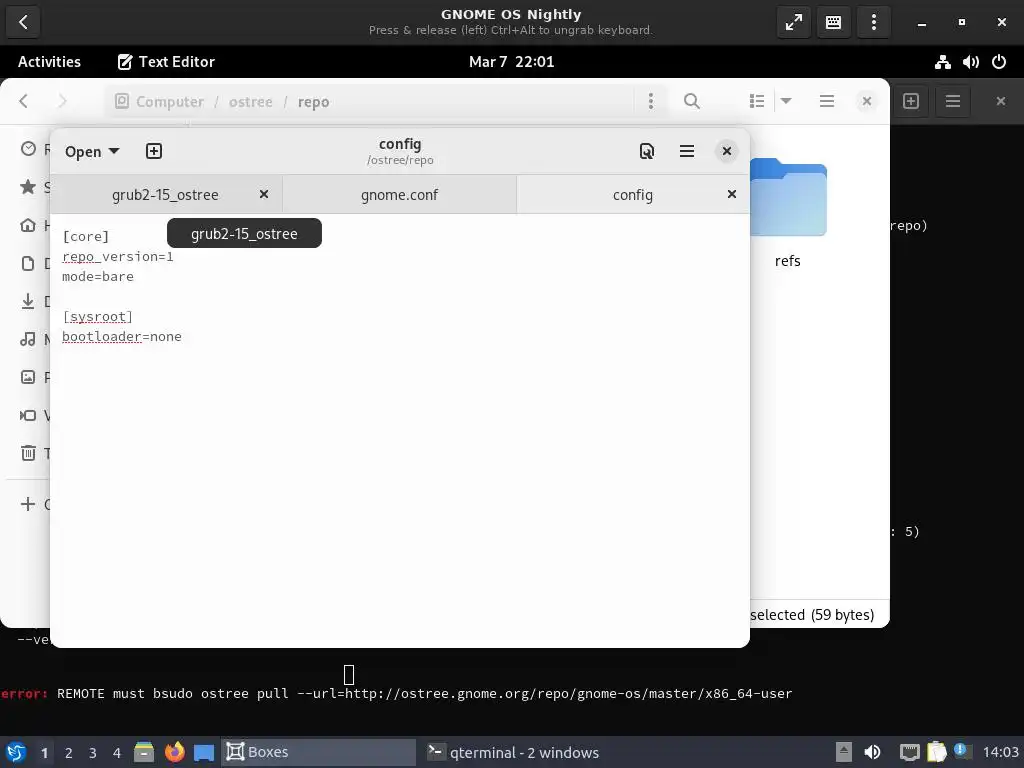The image size is (1024, 768).
Task: Switch to gnome.conf tab
Action: (x=399, y=195)
